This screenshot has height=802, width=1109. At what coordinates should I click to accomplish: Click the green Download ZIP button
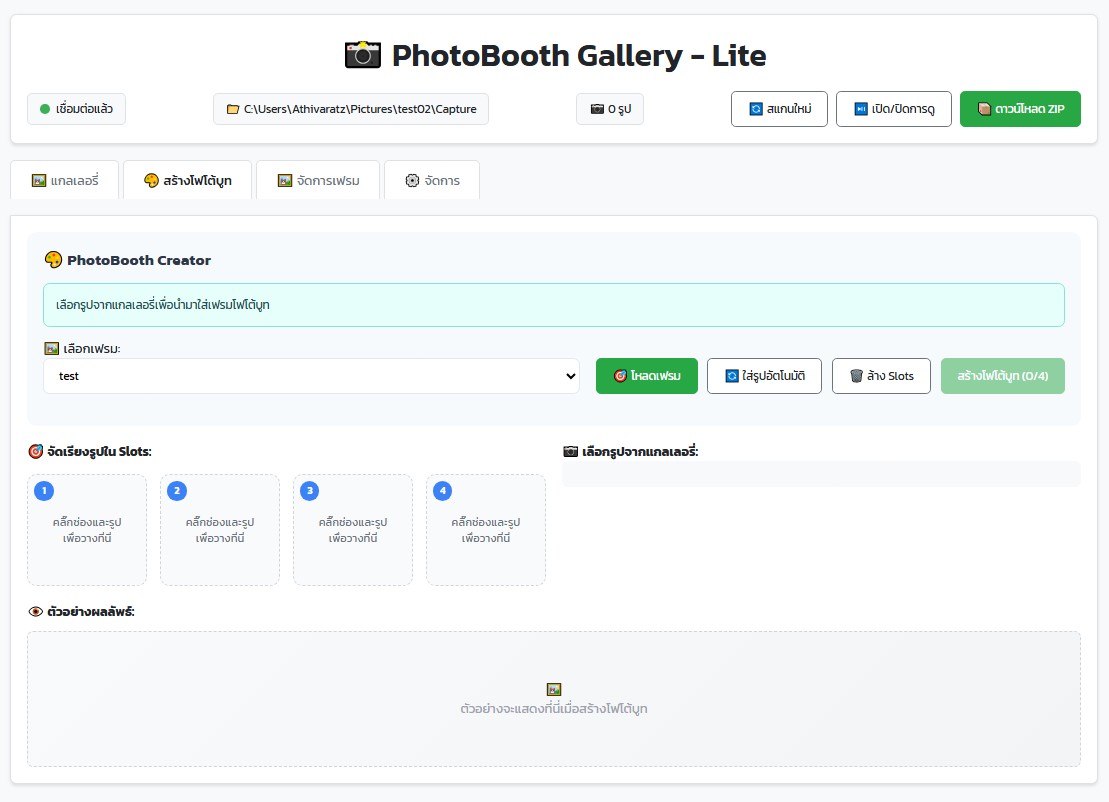pos(1020,109)
